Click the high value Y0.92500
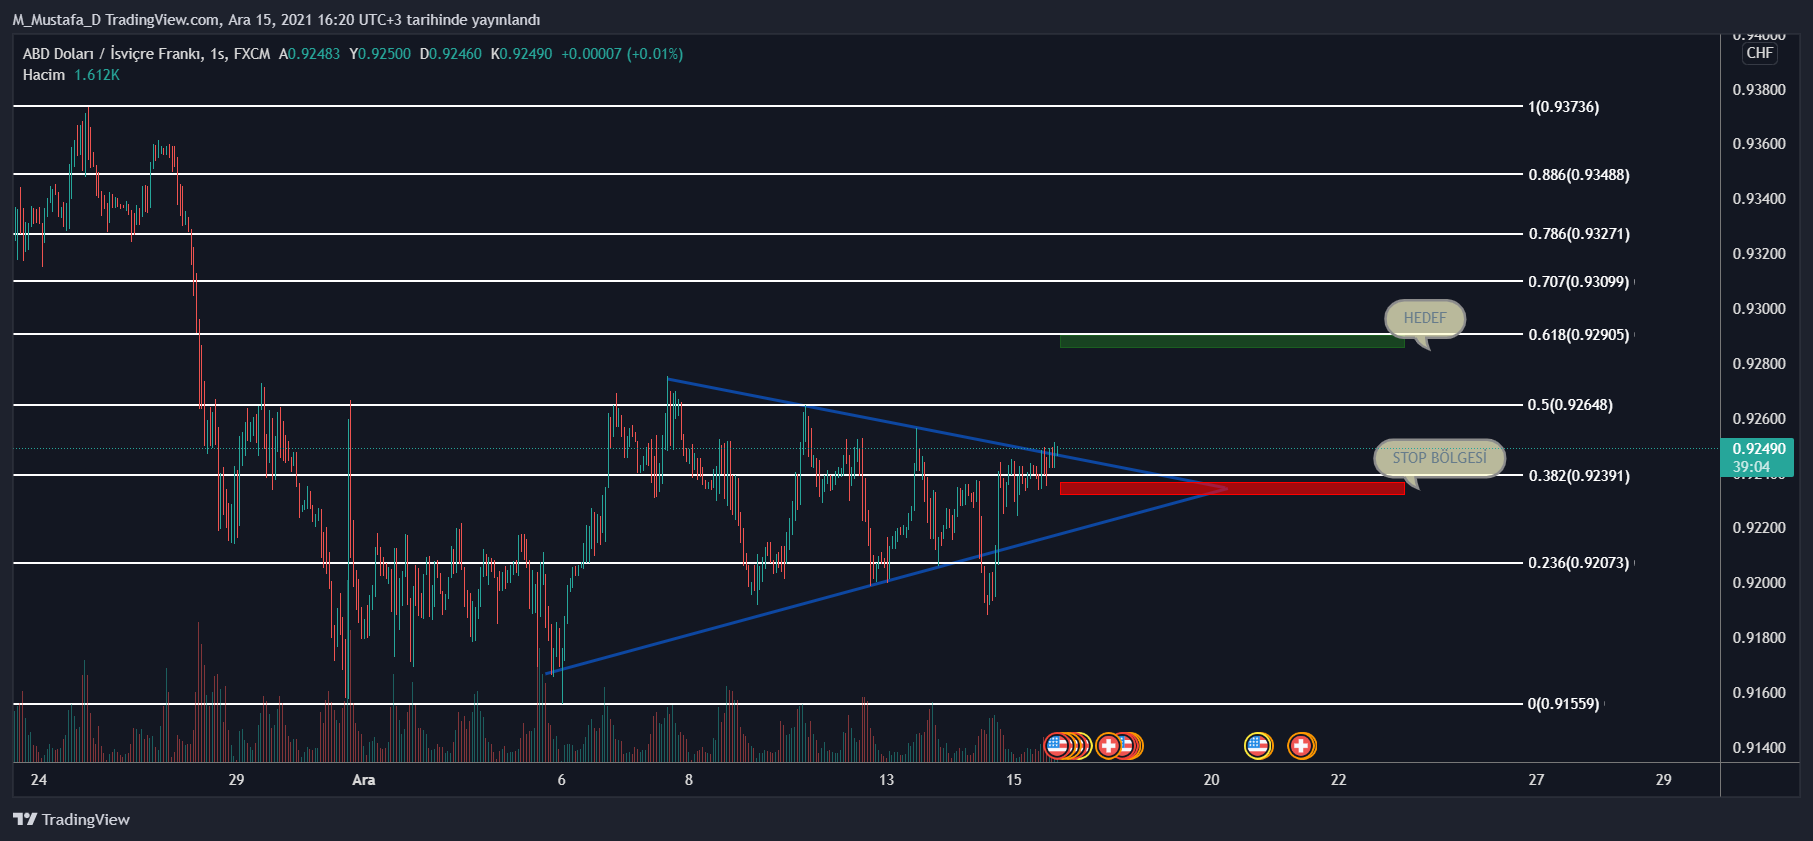1813x841 pixels. tap(380, 54)
